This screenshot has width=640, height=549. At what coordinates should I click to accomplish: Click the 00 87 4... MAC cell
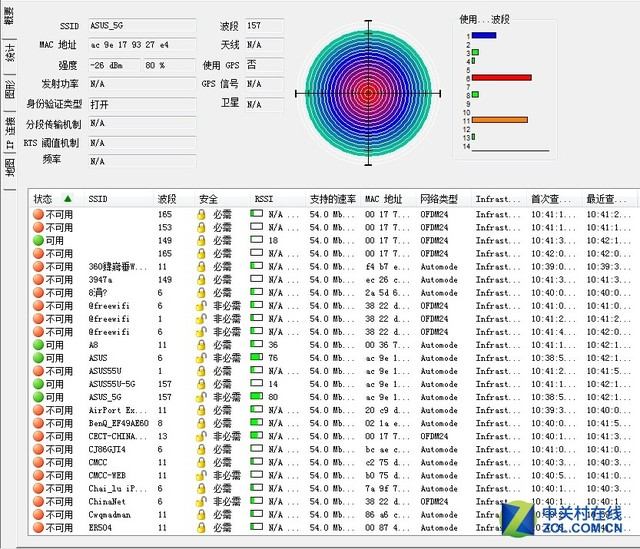point(387,527)
